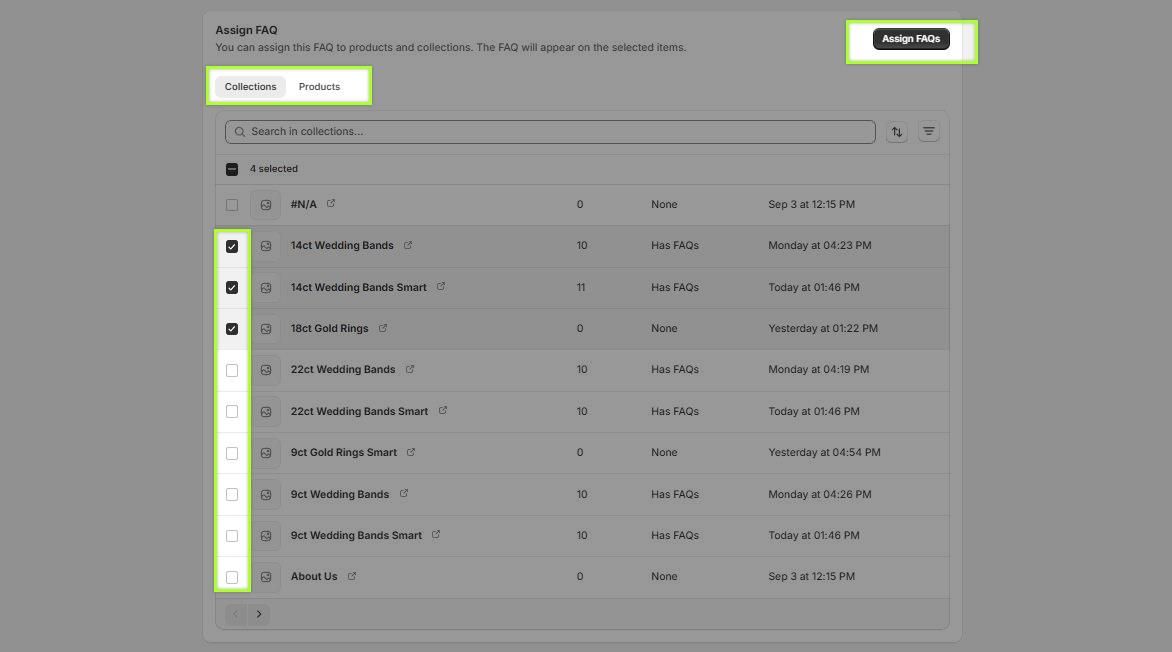
Task: Click external link icon for 9ct Gold Rings Smart
Action: (411, 452)
